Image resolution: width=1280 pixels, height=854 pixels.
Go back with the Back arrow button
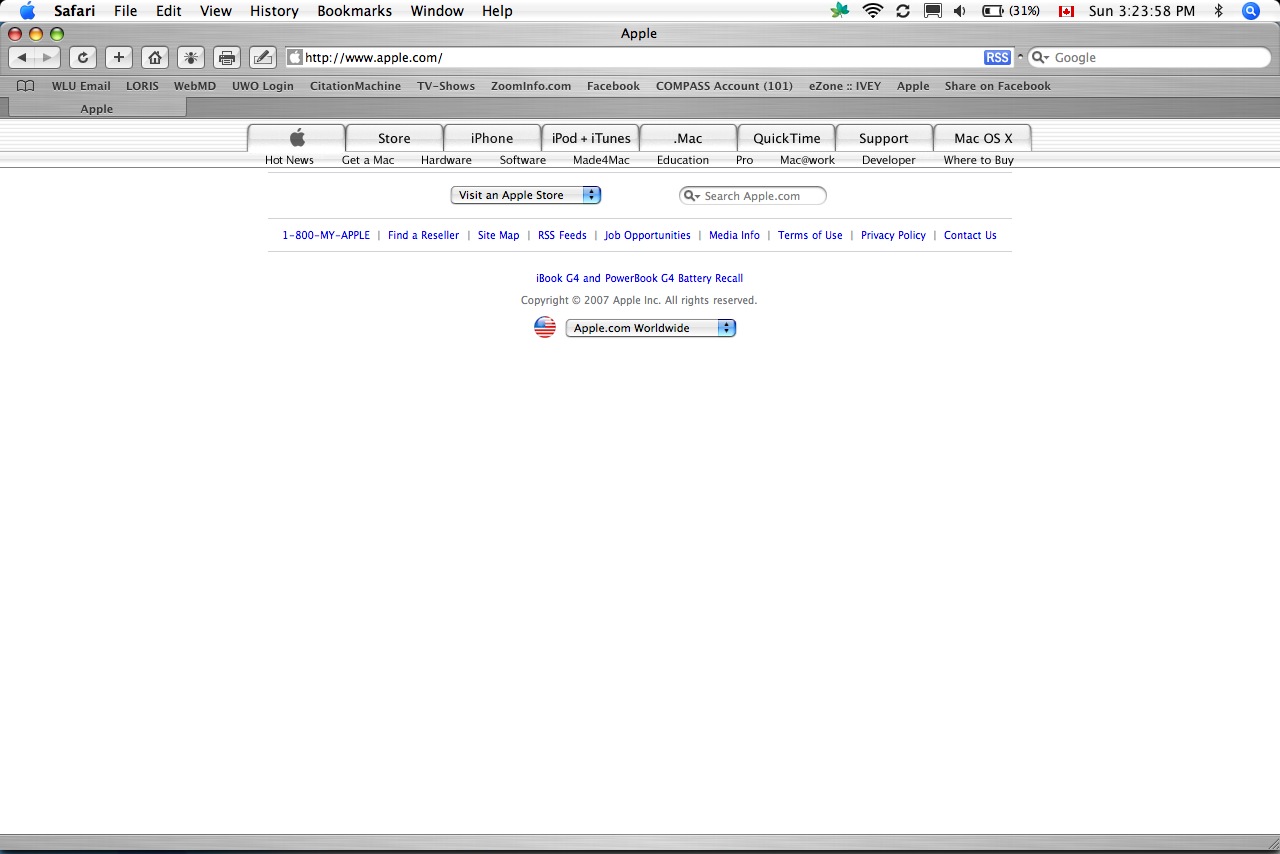tap(22, 57)
